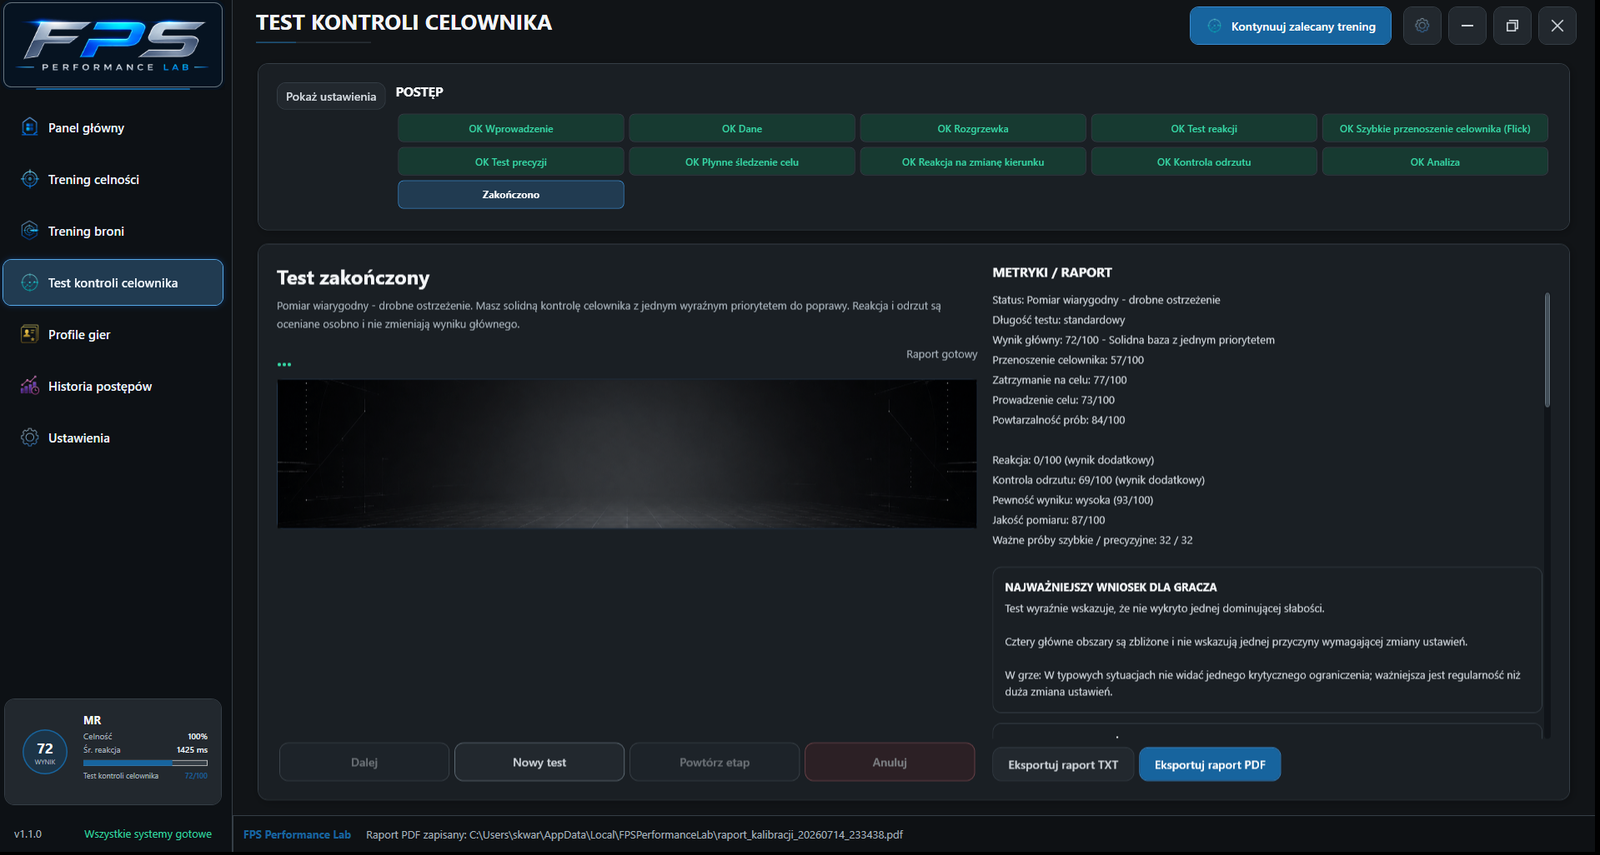1600x855 pixels.
Task: Click the dark test arena preview
Action: [627, 454]
